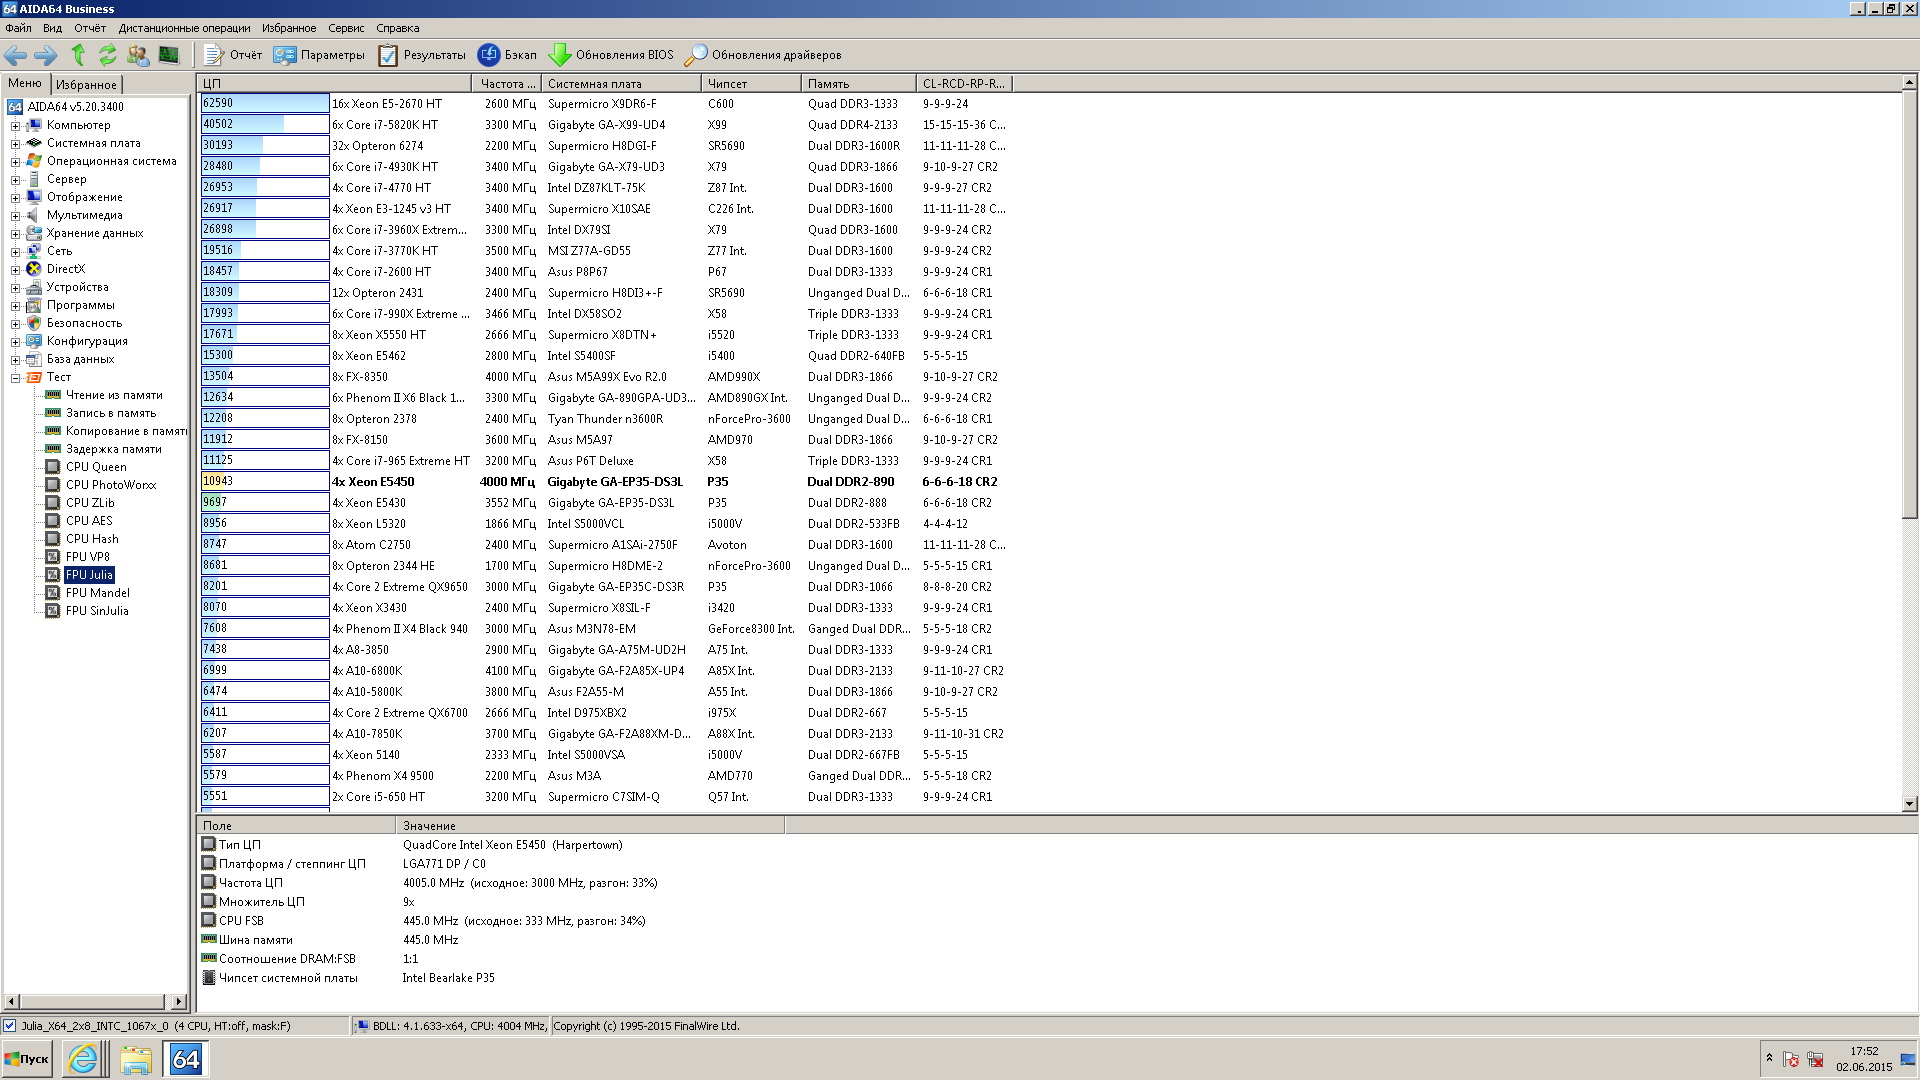This screenshot has height=1080, width=1920.
Task: Expand the Системная плата tree node
Action: [15, 144]
